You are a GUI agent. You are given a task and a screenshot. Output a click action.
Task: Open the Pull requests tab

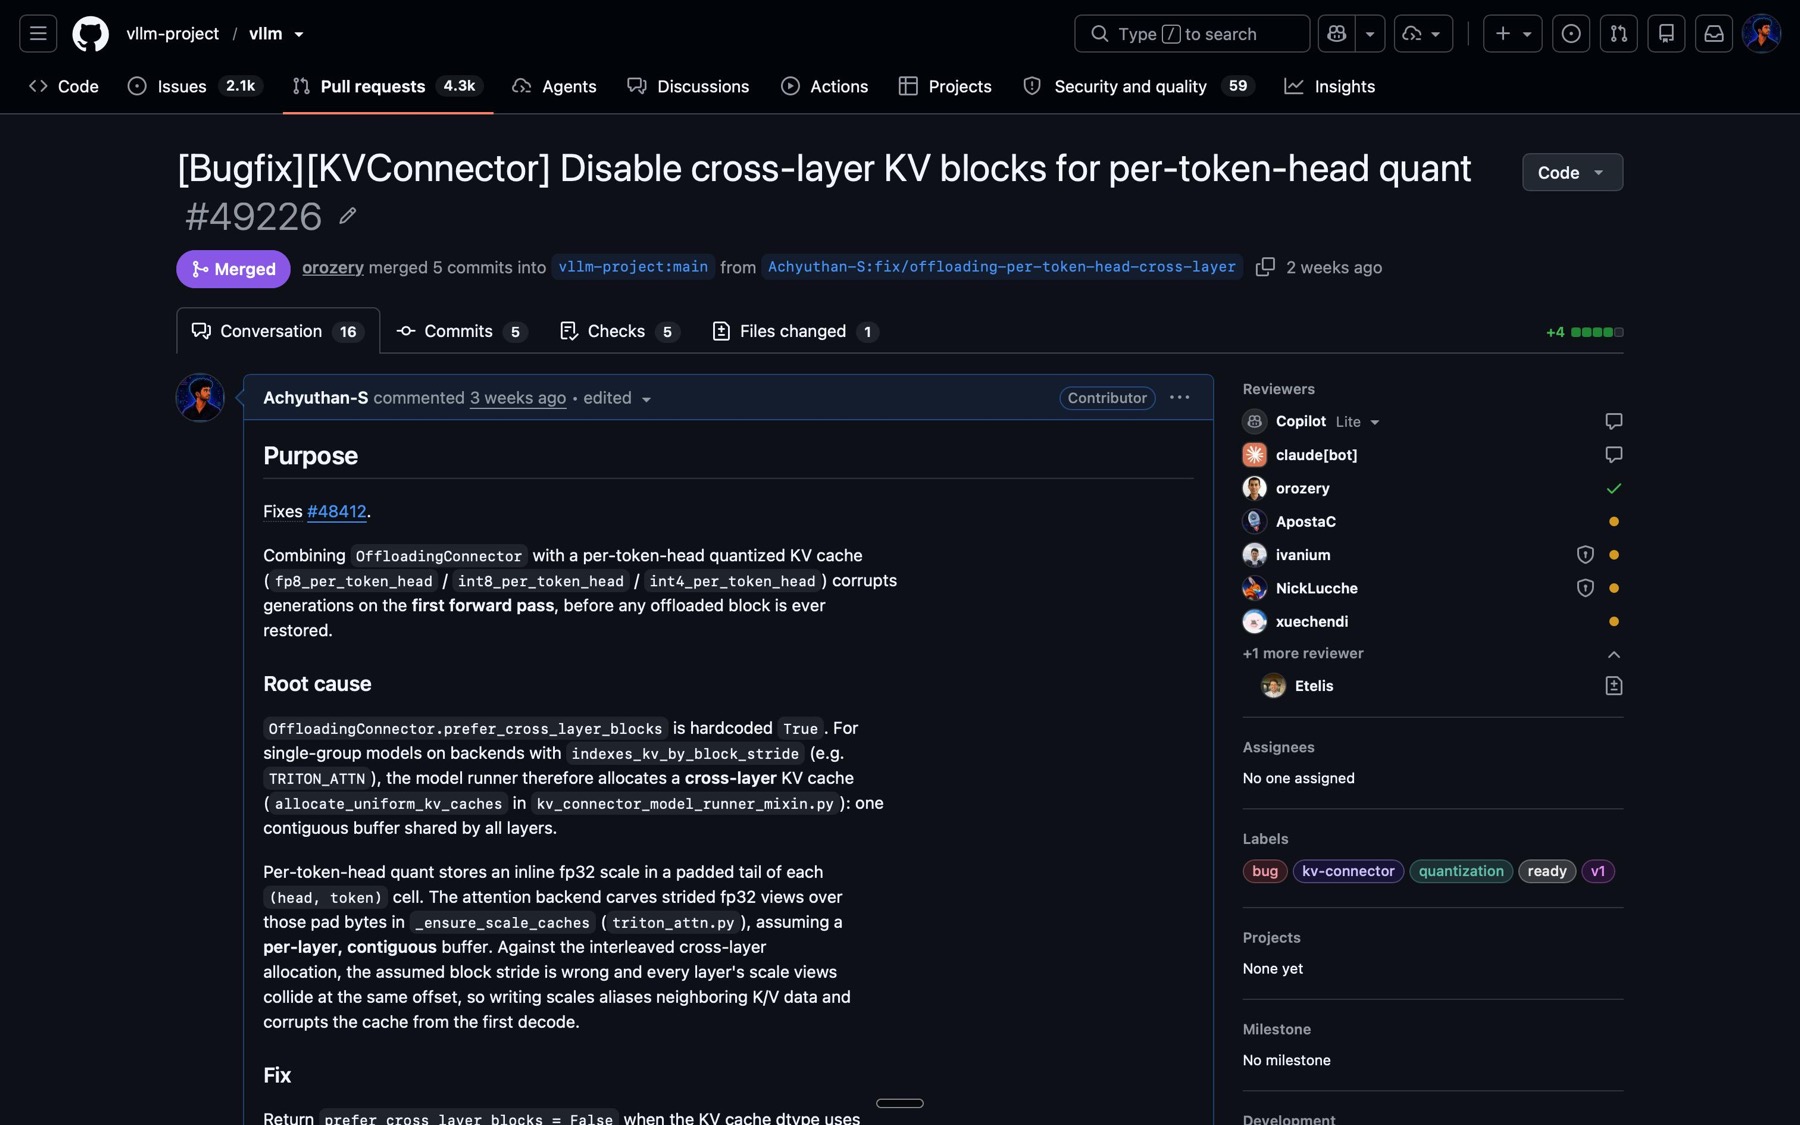coord(387,87)
